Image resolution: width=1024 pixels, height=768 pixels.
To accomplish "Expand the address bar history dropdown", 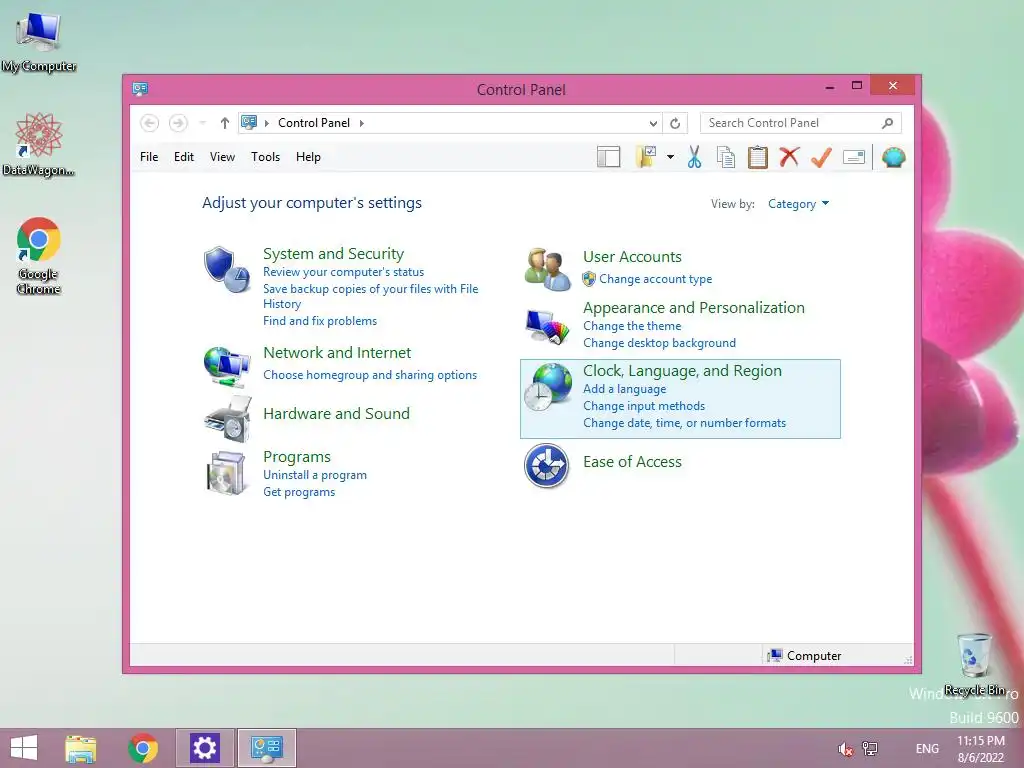I will (653, 123).
